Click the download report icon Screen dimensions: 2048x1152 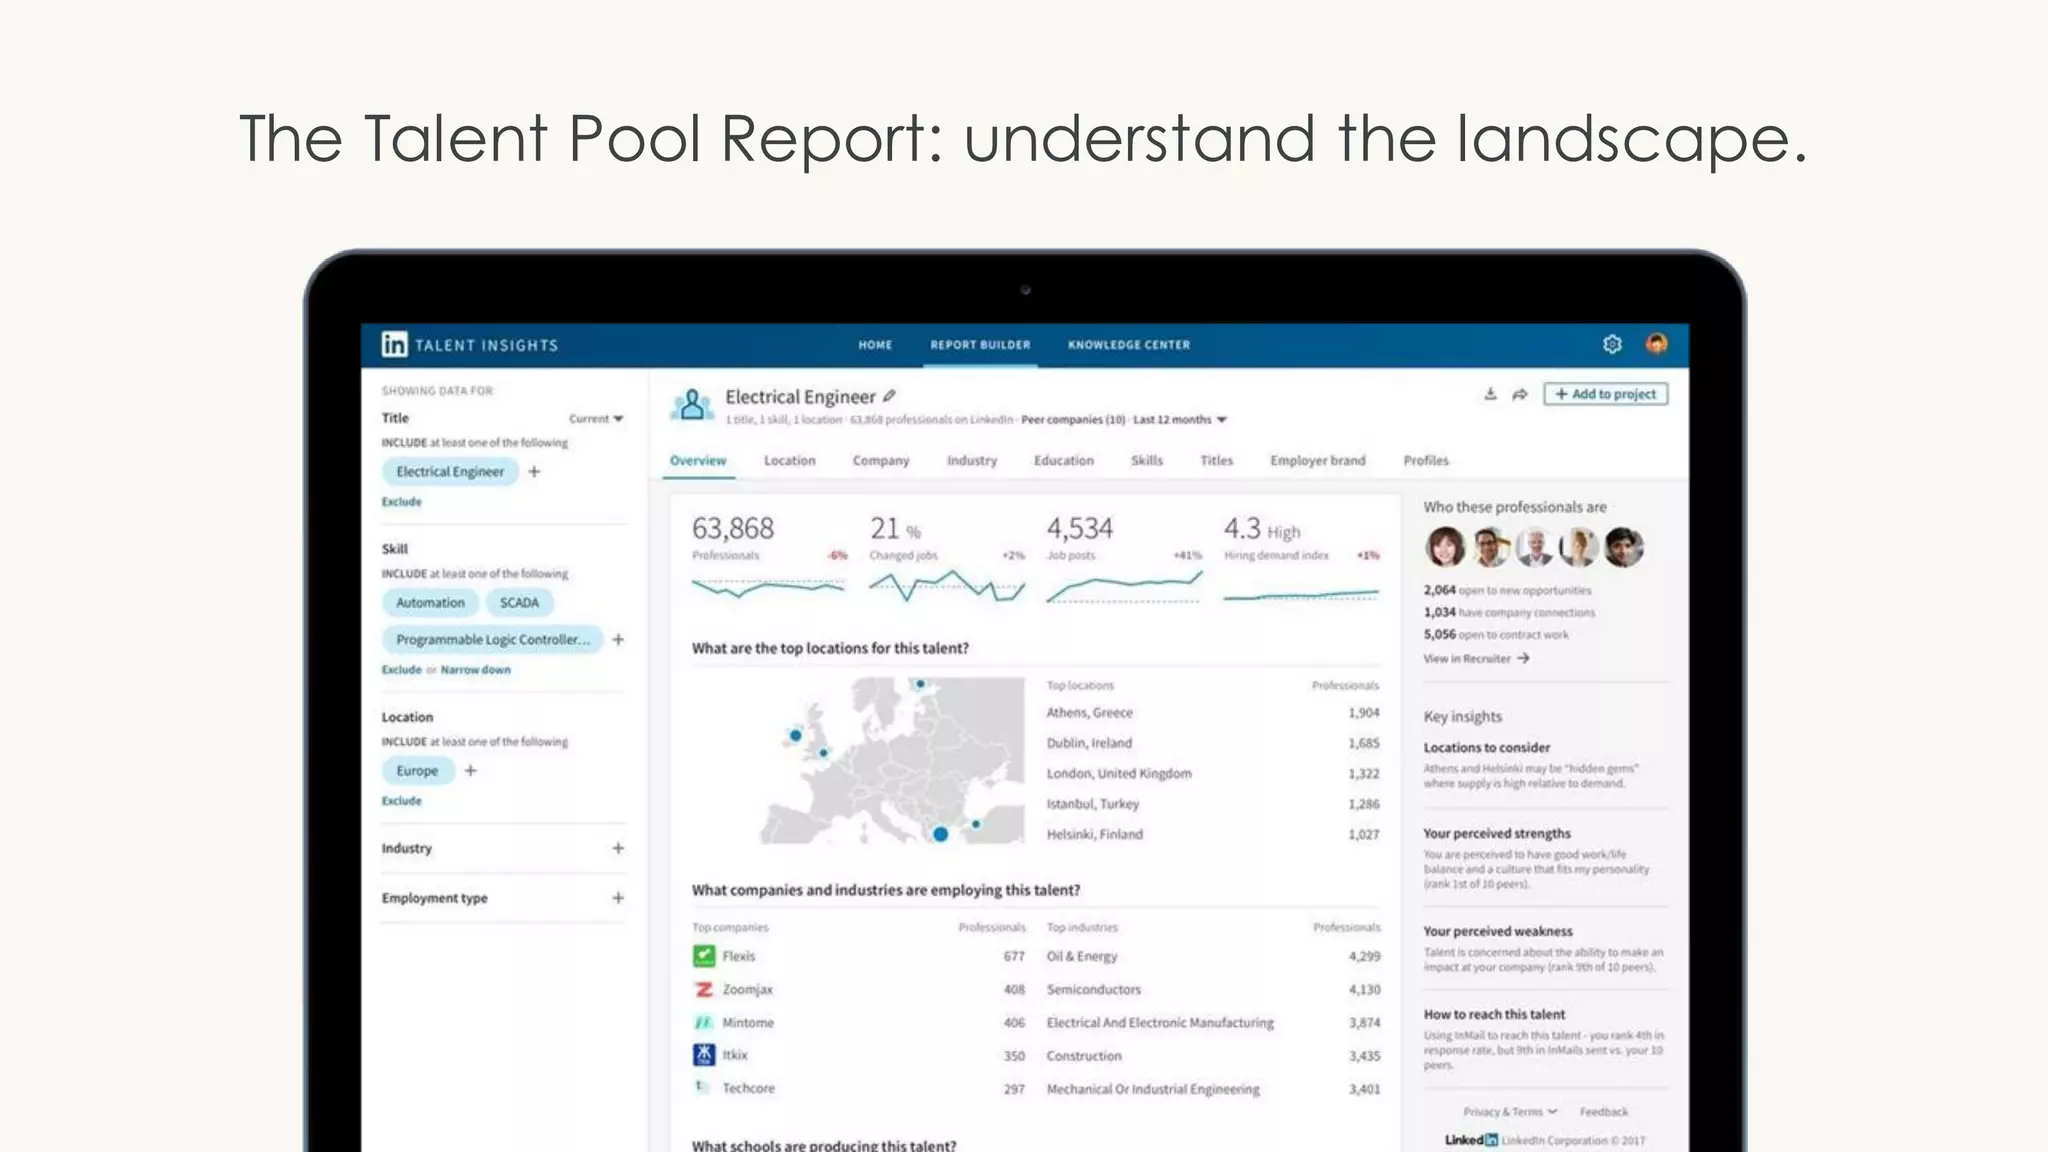[x=1490, y=394]
